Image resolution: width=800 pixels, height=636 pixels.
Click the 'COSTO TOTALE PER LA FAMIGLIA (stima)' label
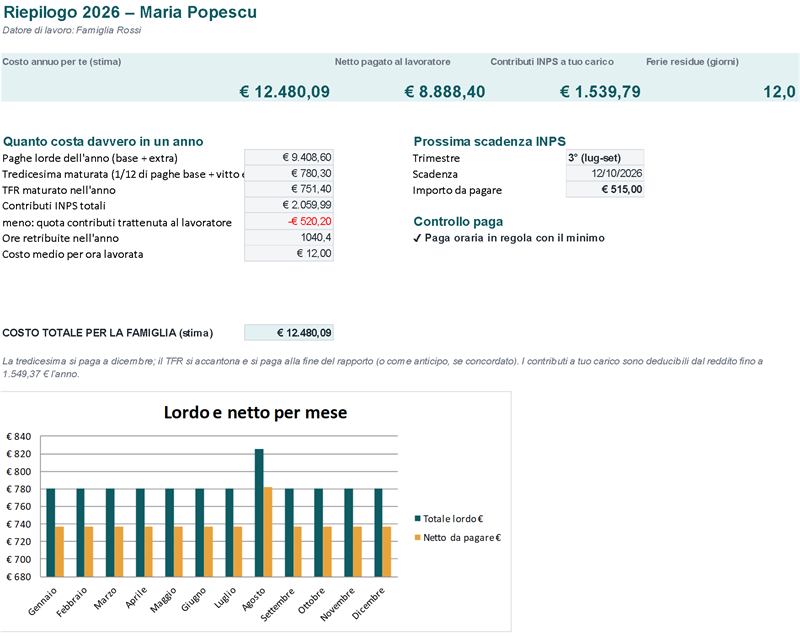(108, 333)
